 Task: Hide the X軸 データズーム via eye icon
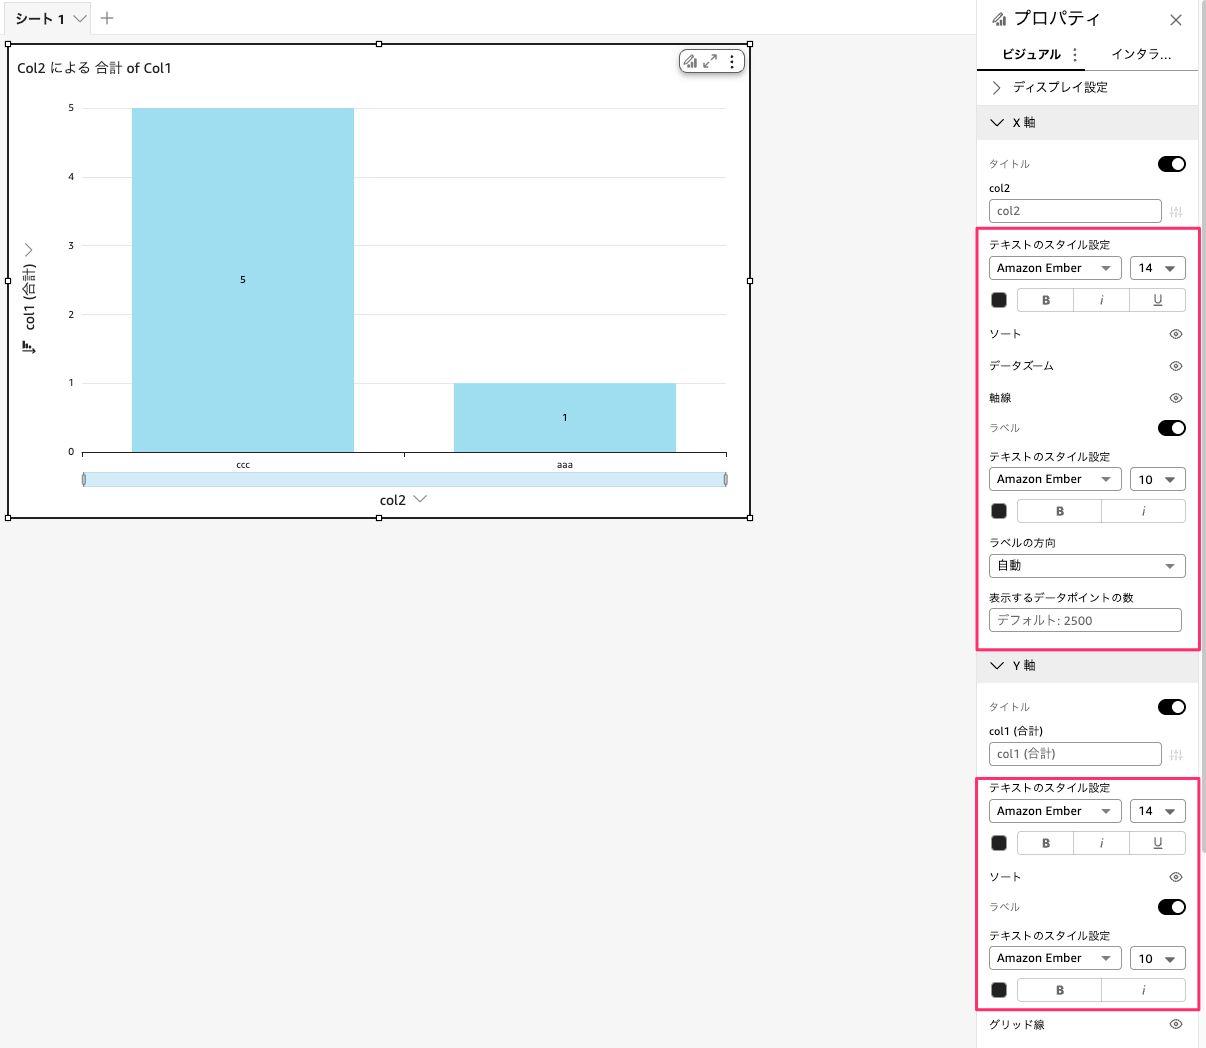(1176, 366)
